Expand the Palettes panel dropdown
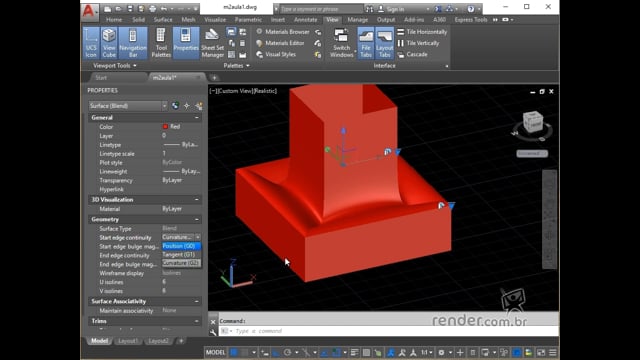This screenshot has height=360, width=640. [x=236, y=65]
